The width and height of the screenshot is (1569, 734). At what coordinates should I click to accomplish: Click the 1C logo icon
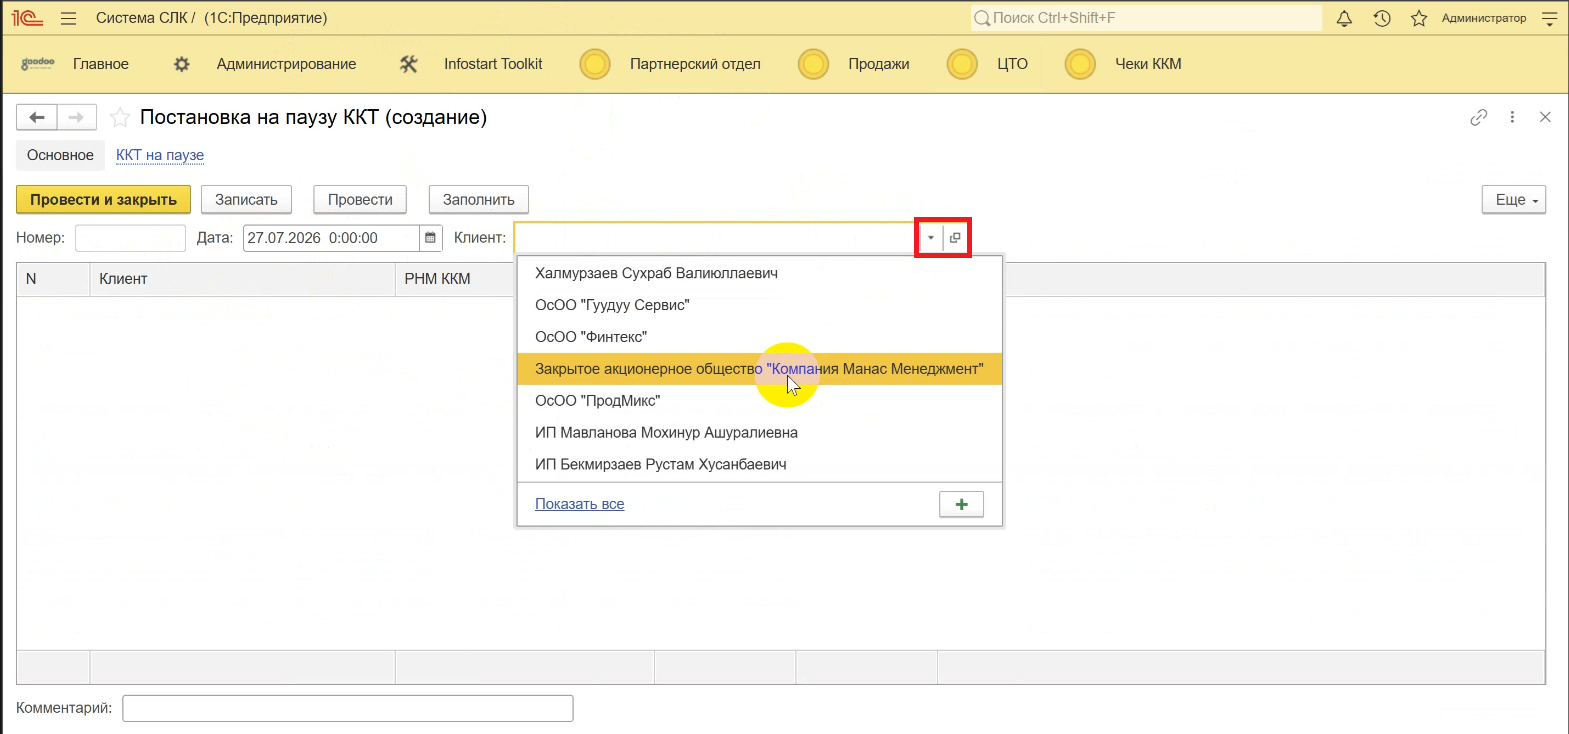point(28,18)
